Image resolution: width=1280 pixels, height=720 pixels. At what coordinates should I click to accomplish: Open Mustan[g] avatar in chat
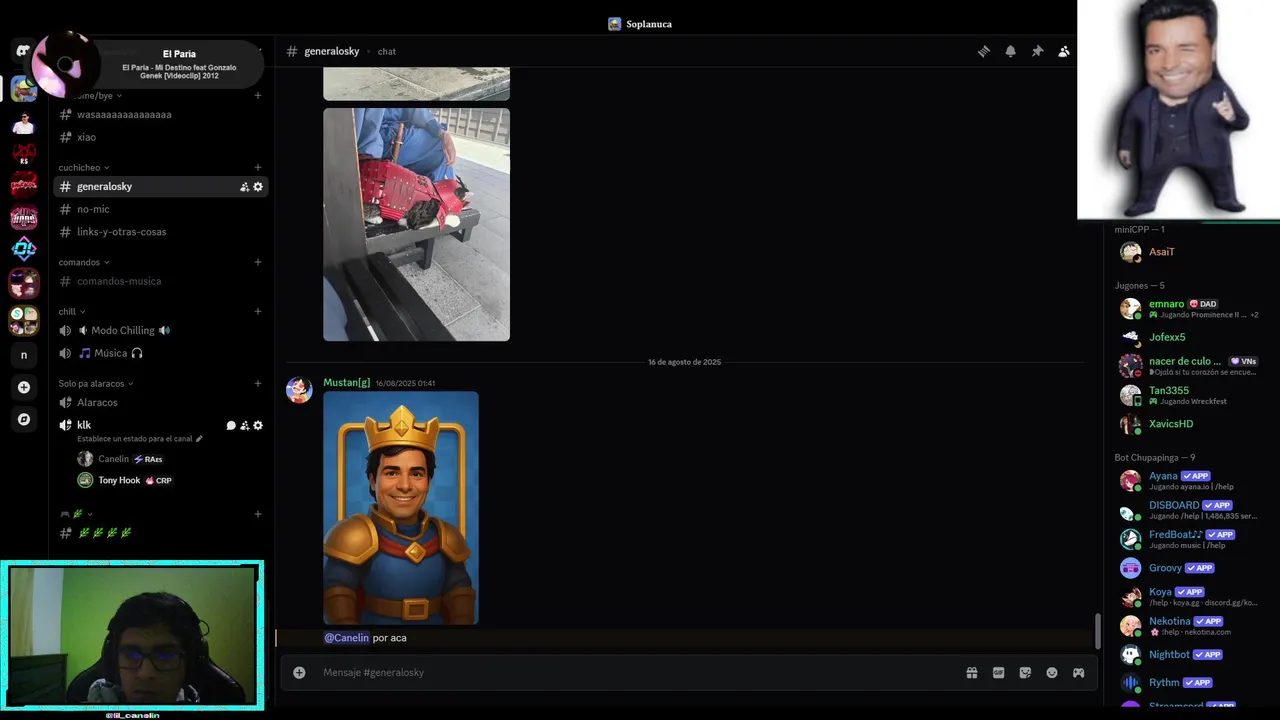pyautogui.click(x=299, y=390)
